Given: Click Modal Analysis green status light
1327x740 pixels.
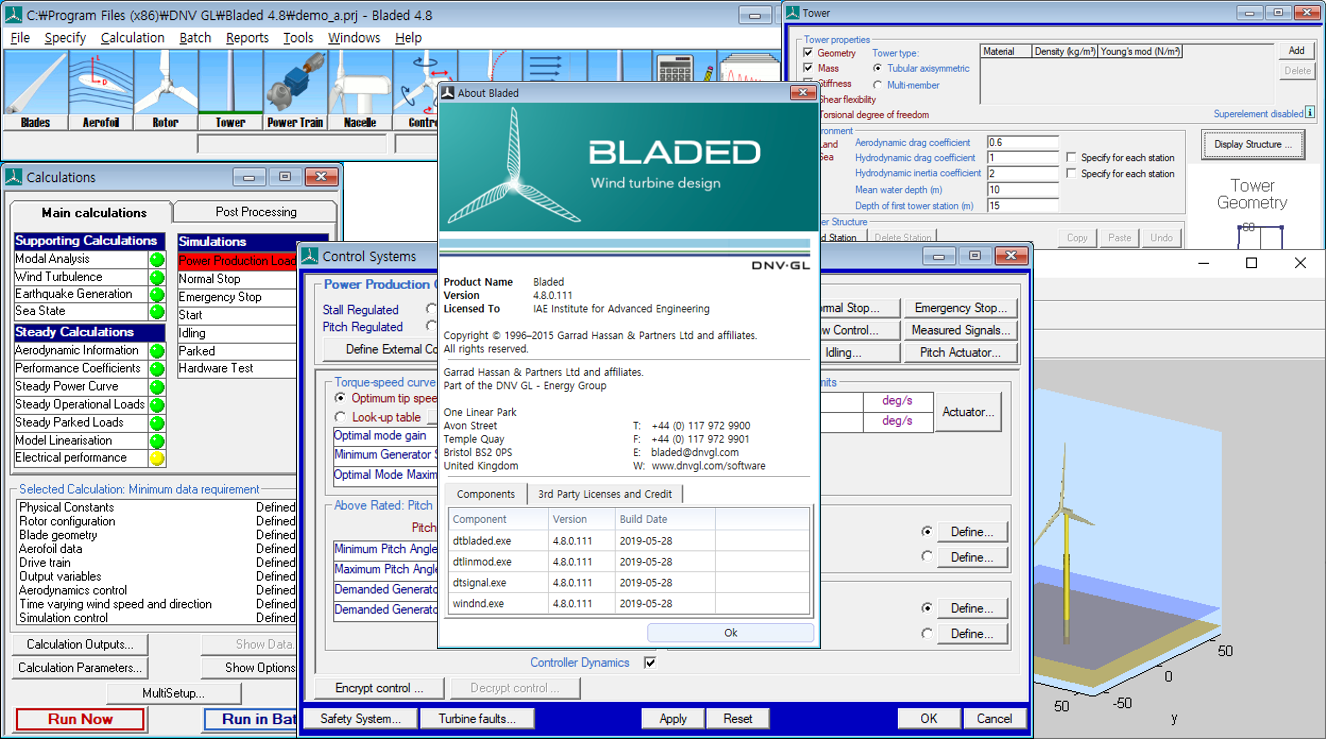Looking at the screenshot, I should pyautogui.click(x=157, y=260).
